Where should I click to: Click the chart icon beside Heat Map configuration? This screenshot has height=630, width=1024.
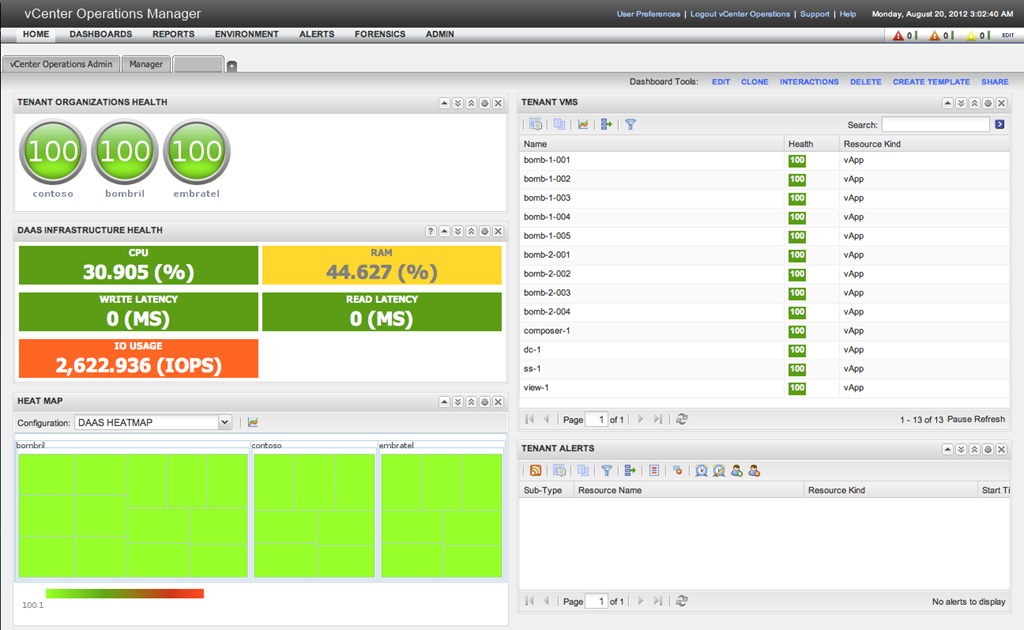pyautogui.click(x=253, y=422)
